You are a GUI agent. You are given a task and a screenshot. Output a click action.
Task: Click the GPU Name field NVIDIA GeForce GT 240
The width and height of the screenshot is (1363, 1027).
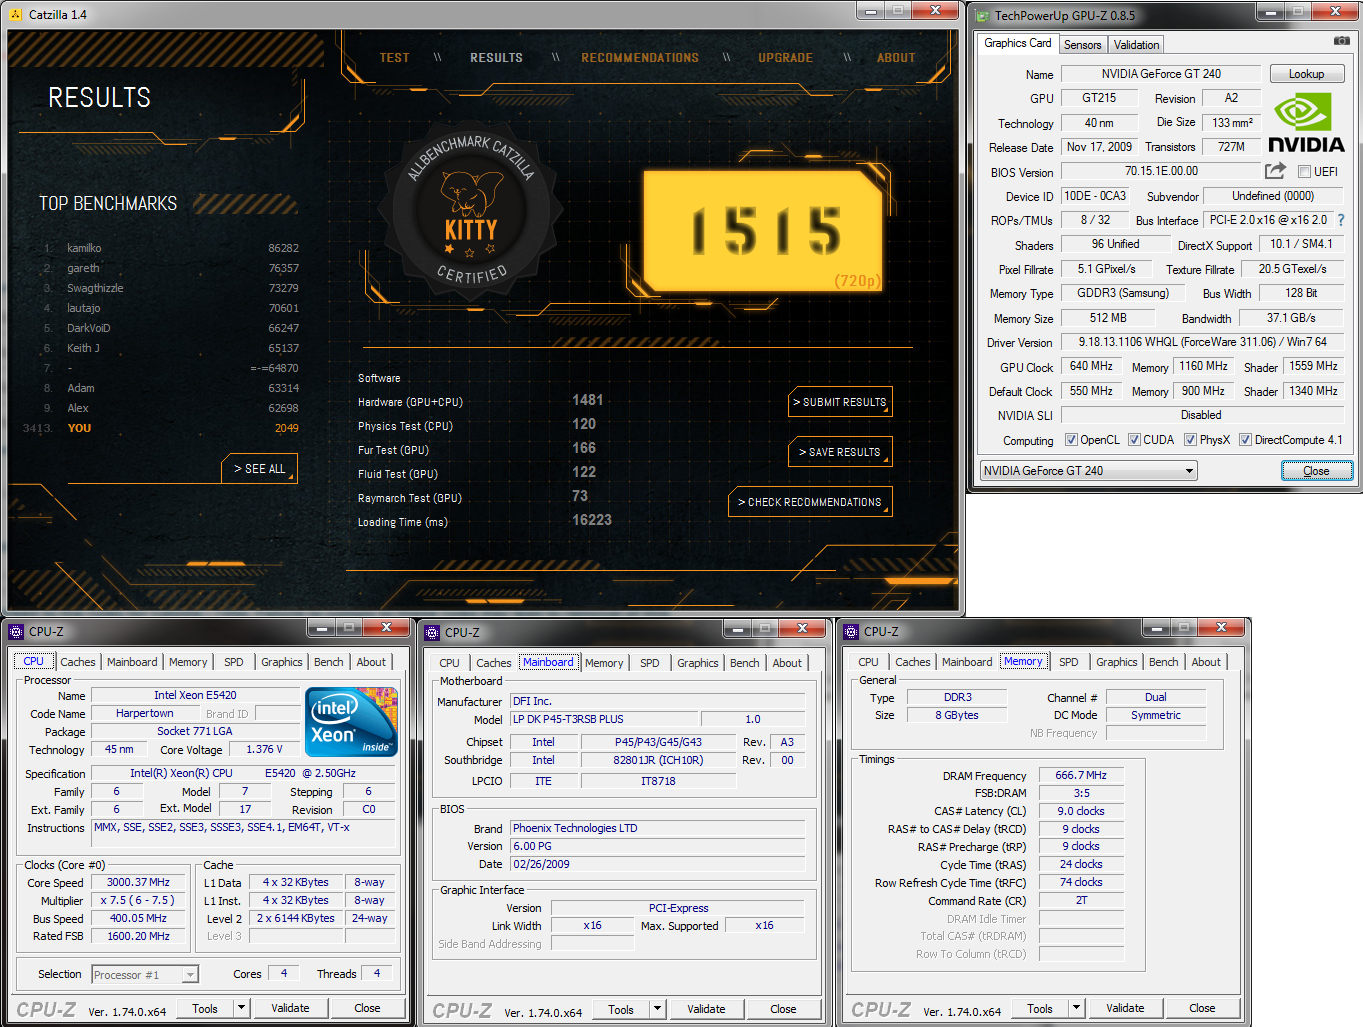[x=1161, y=74]
